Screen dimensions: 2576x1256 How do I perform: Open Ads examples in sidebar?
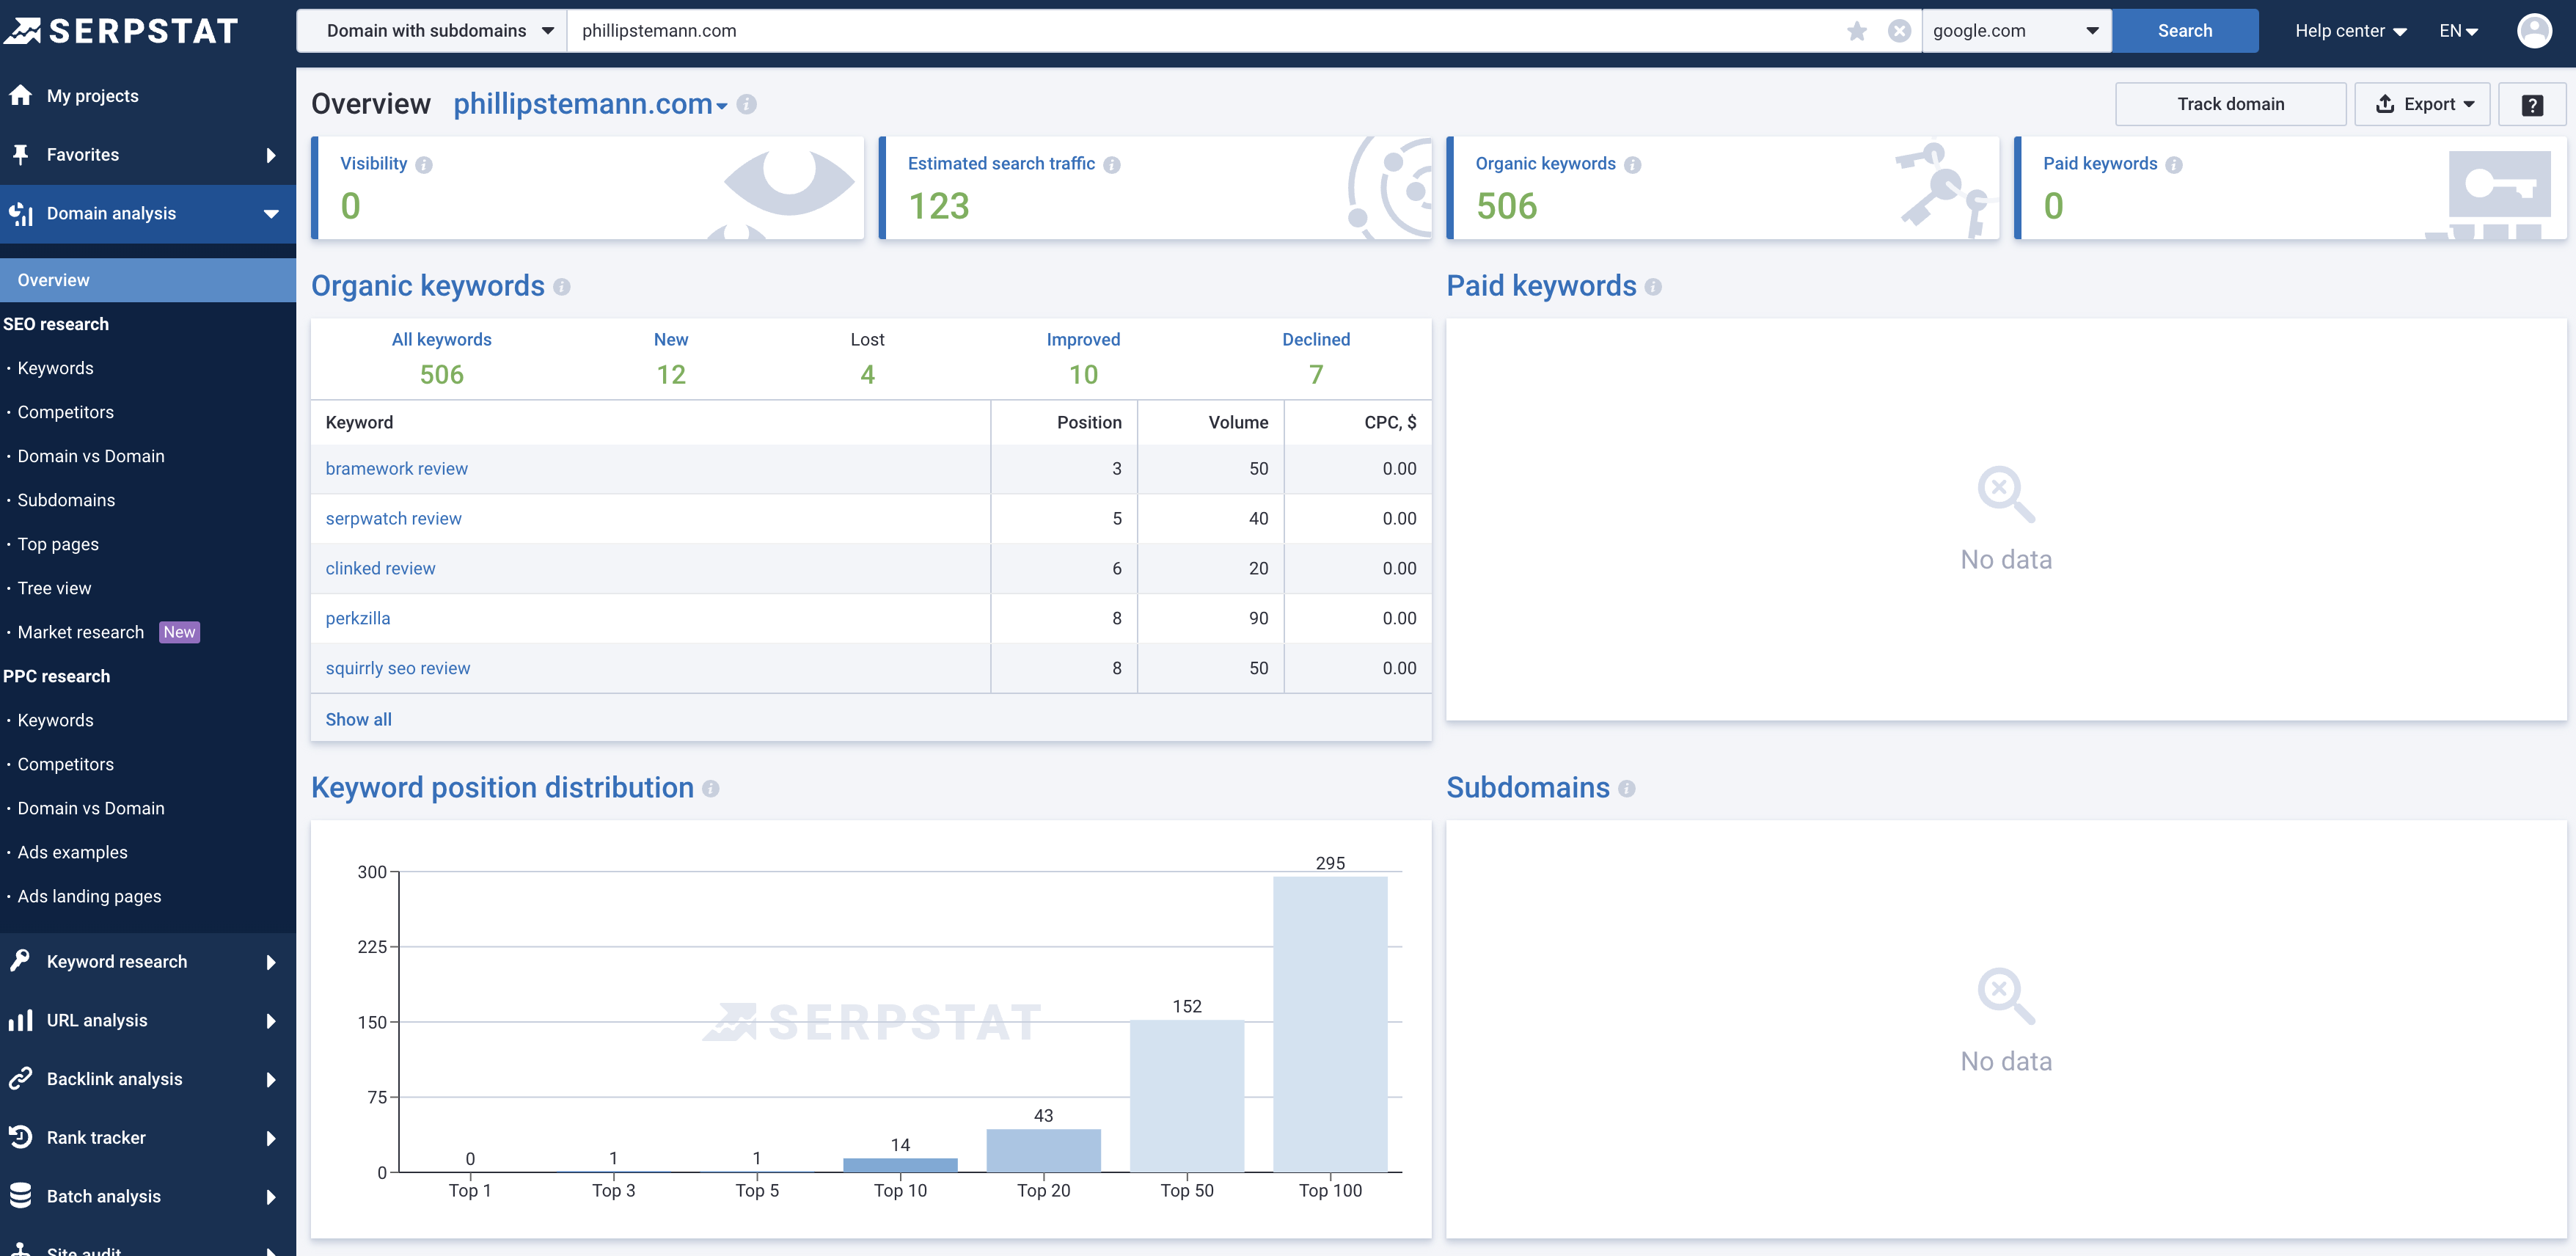[72, 852]
